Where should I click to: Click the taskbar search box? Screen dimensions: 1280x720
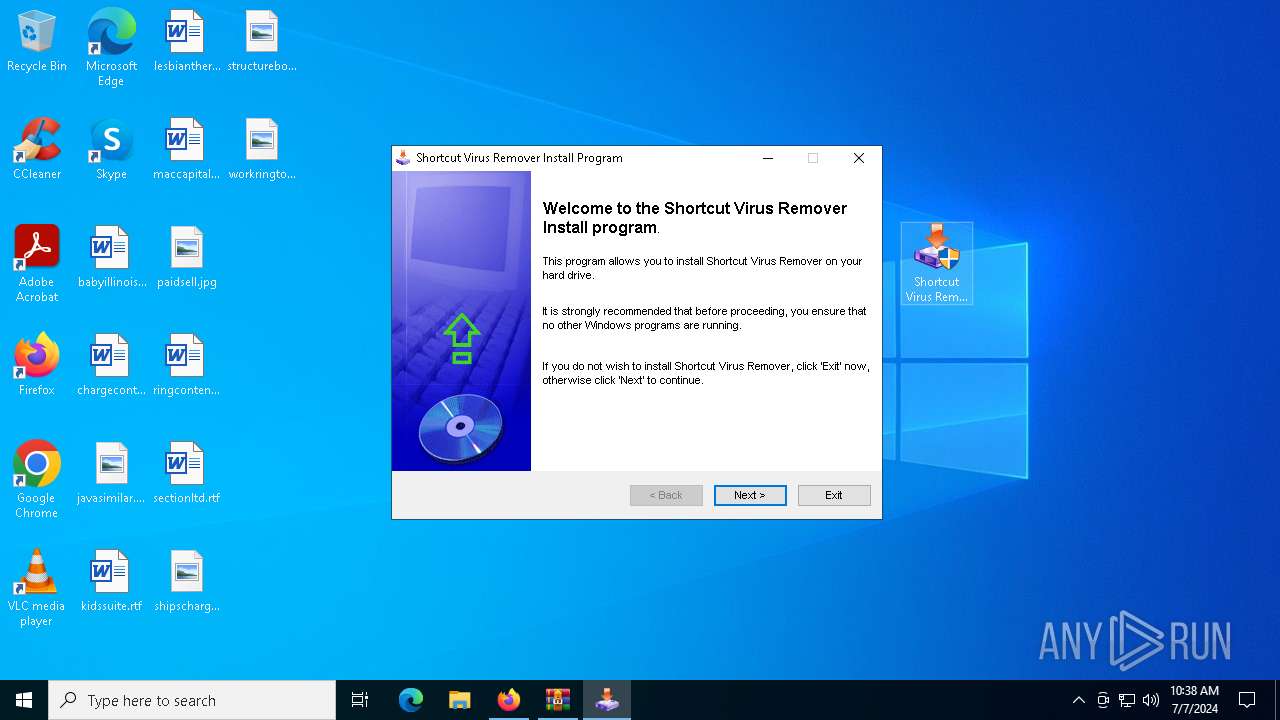pyautogui.click(x=192, y=700)
